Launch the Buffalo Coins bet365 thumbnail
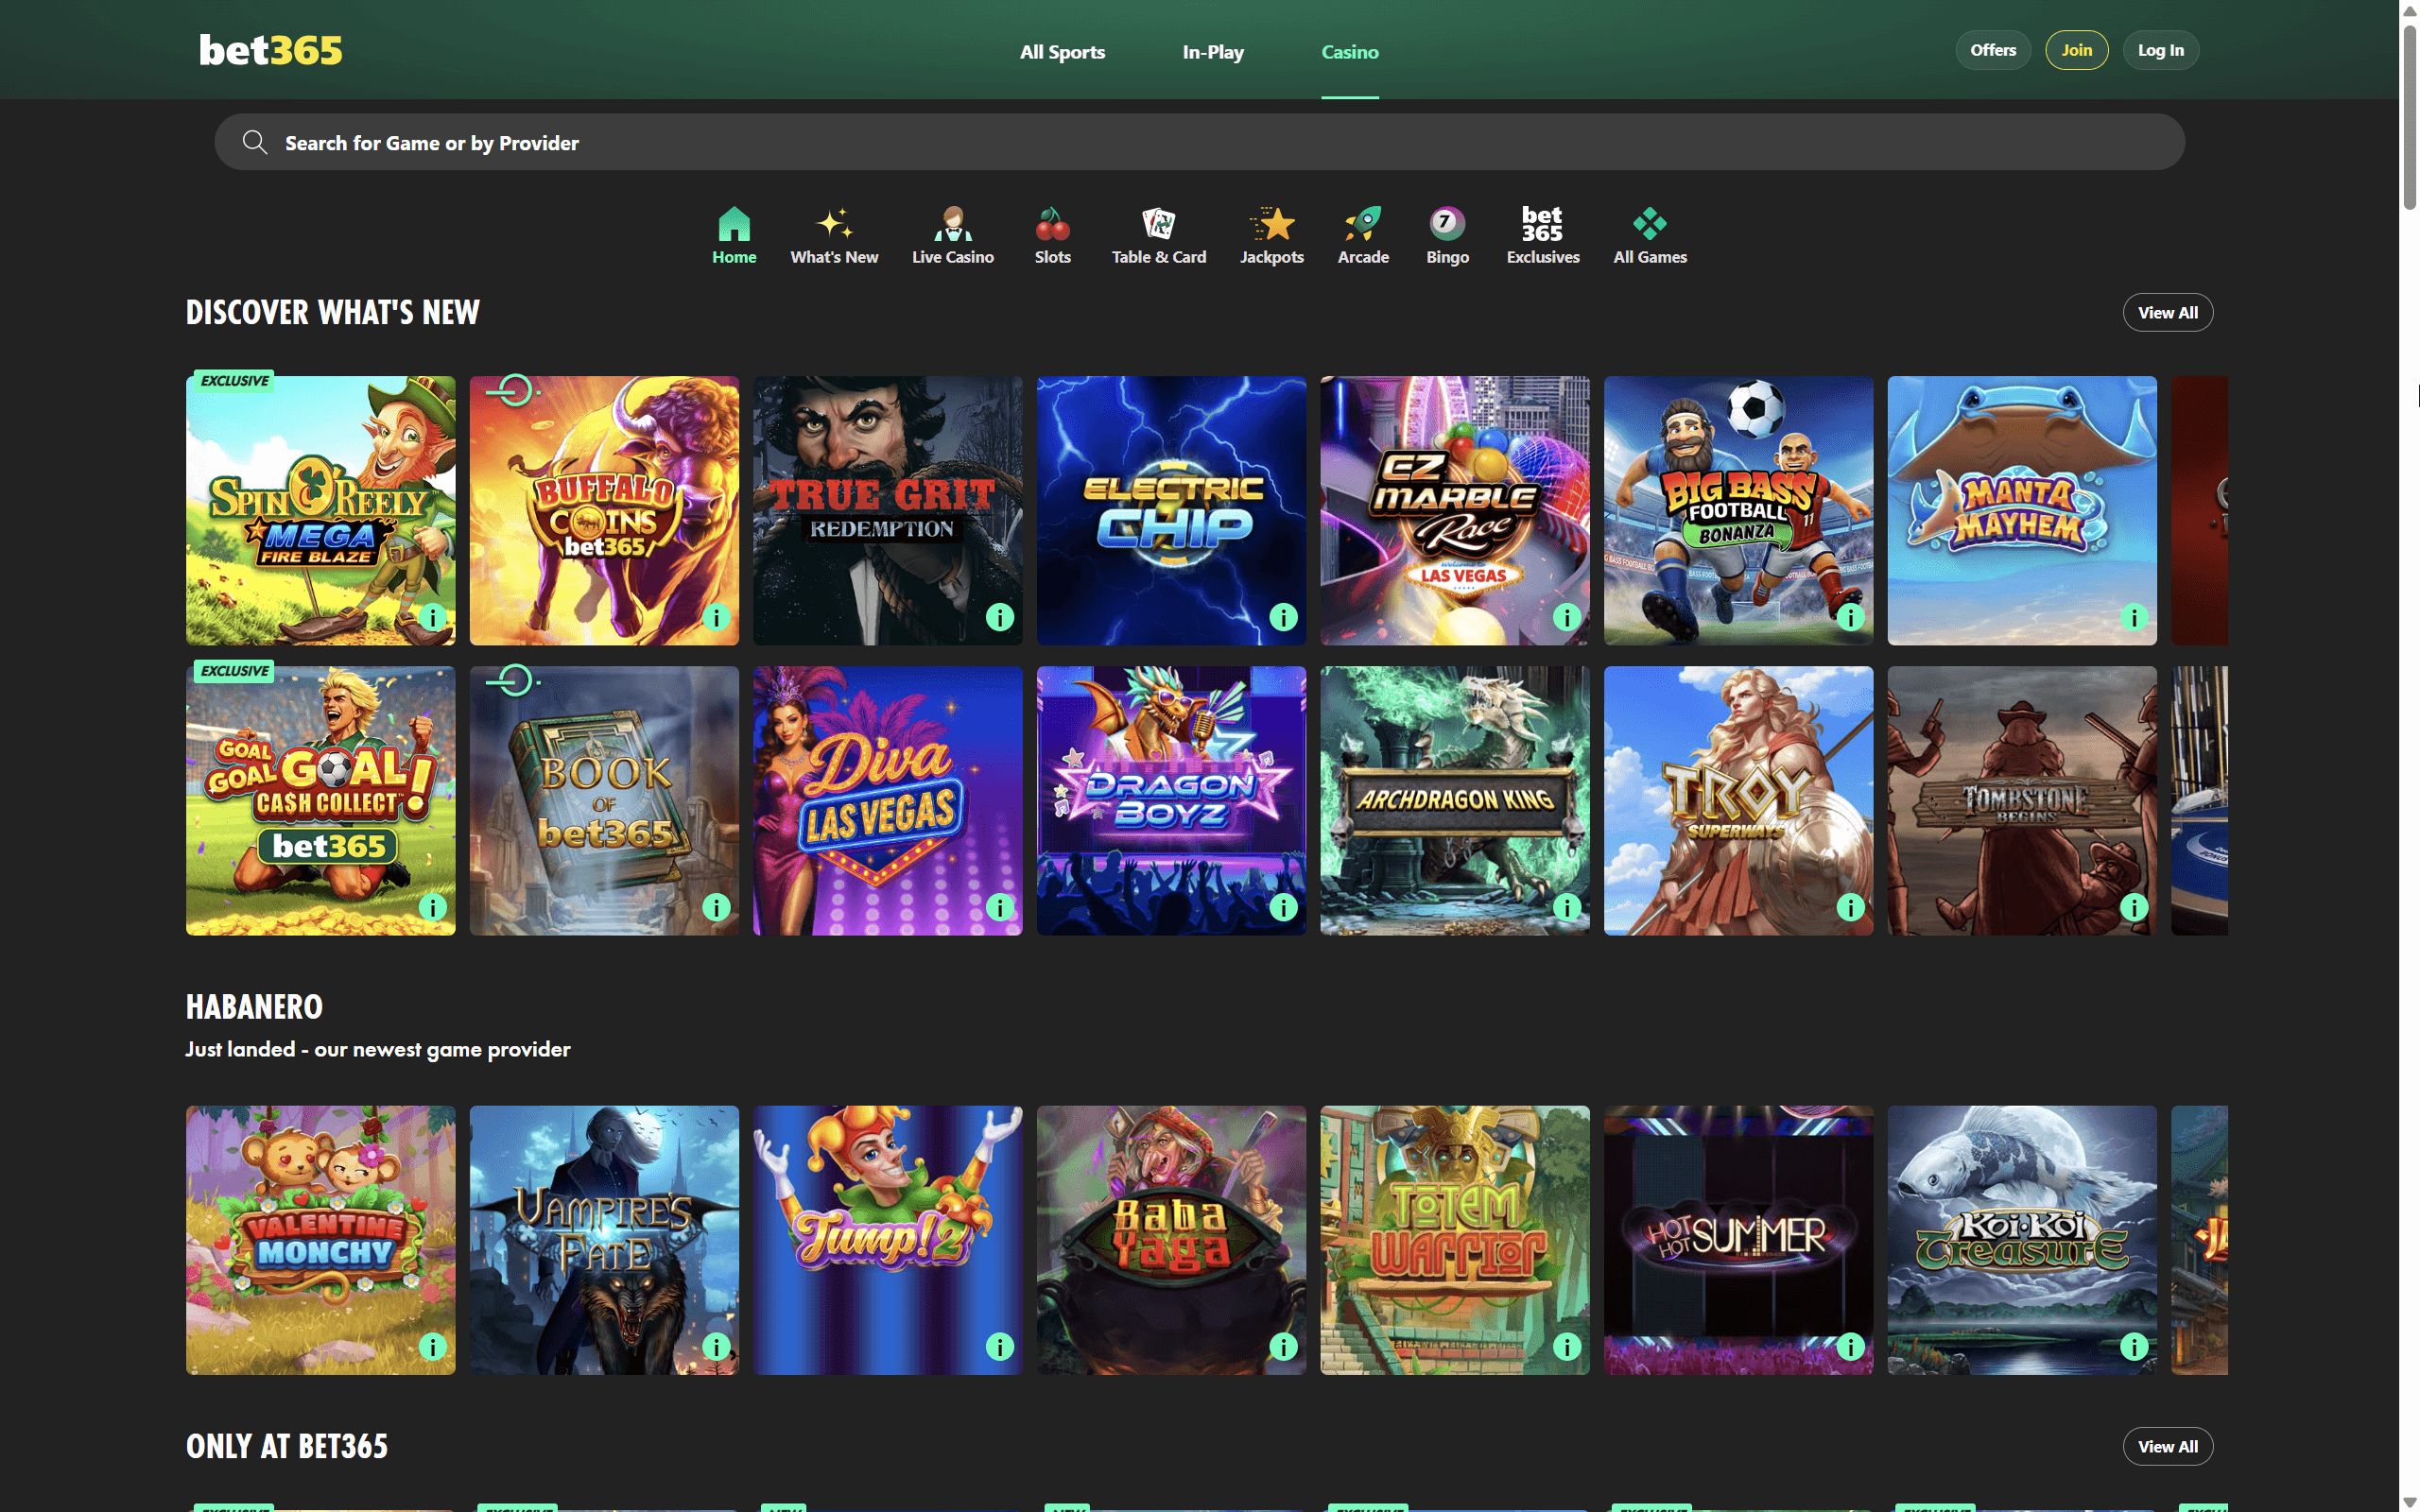Image resolution: width=2420 pixels, height=1512 pixels. point(604,510)
